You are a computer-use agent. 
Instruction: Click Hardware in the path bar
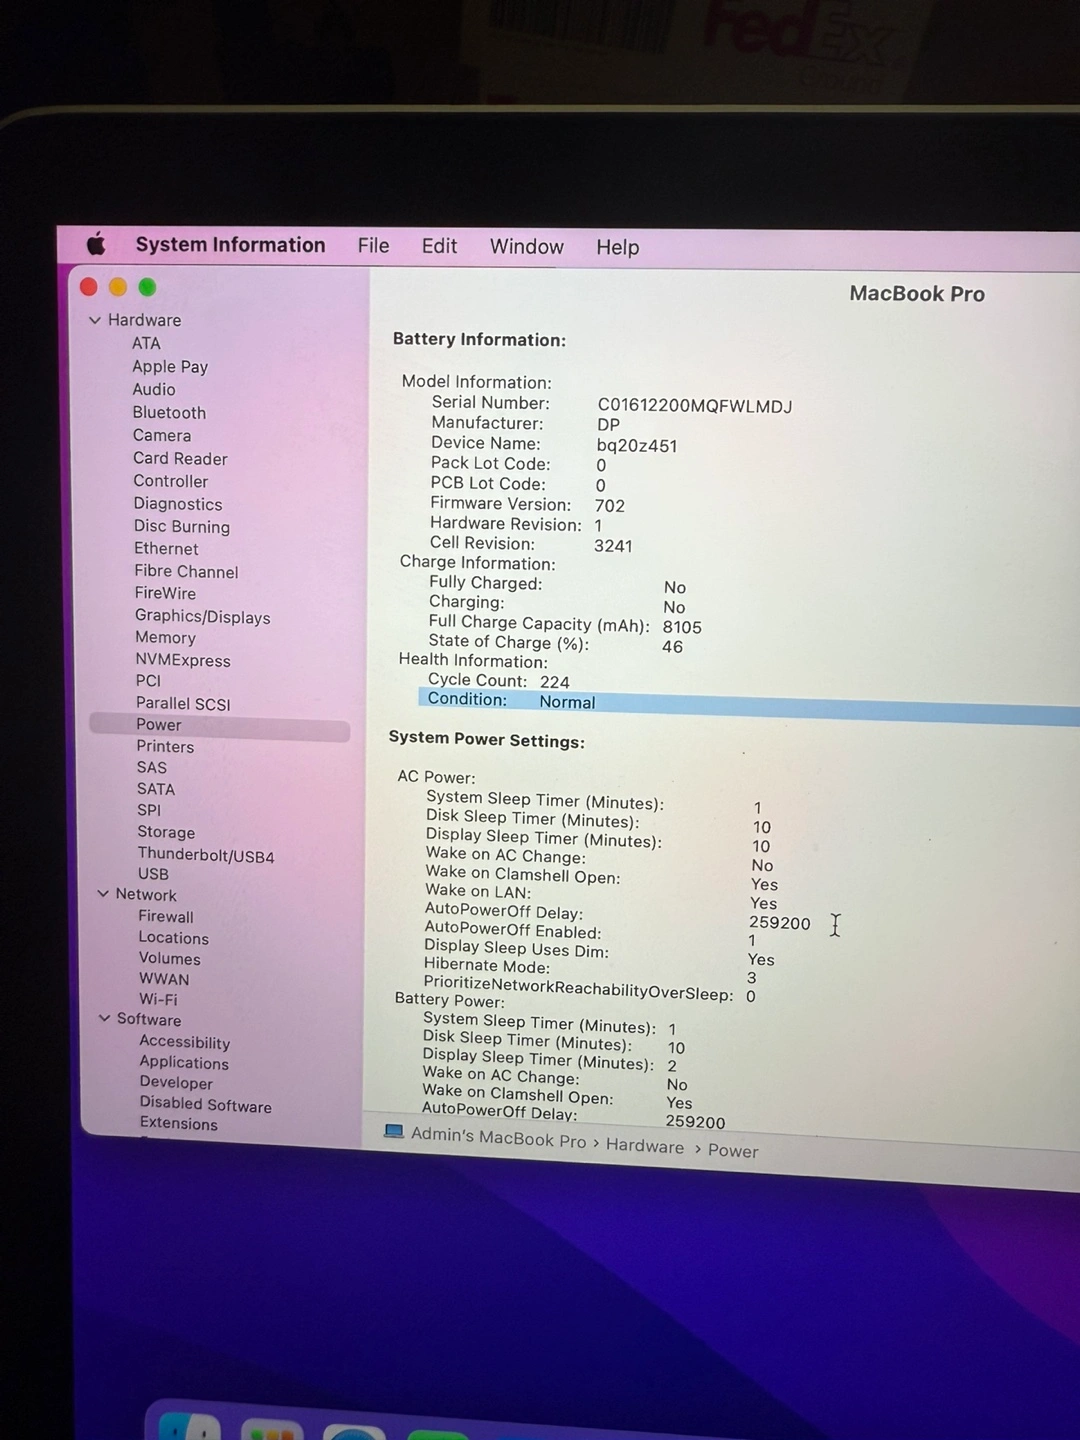645,1146
